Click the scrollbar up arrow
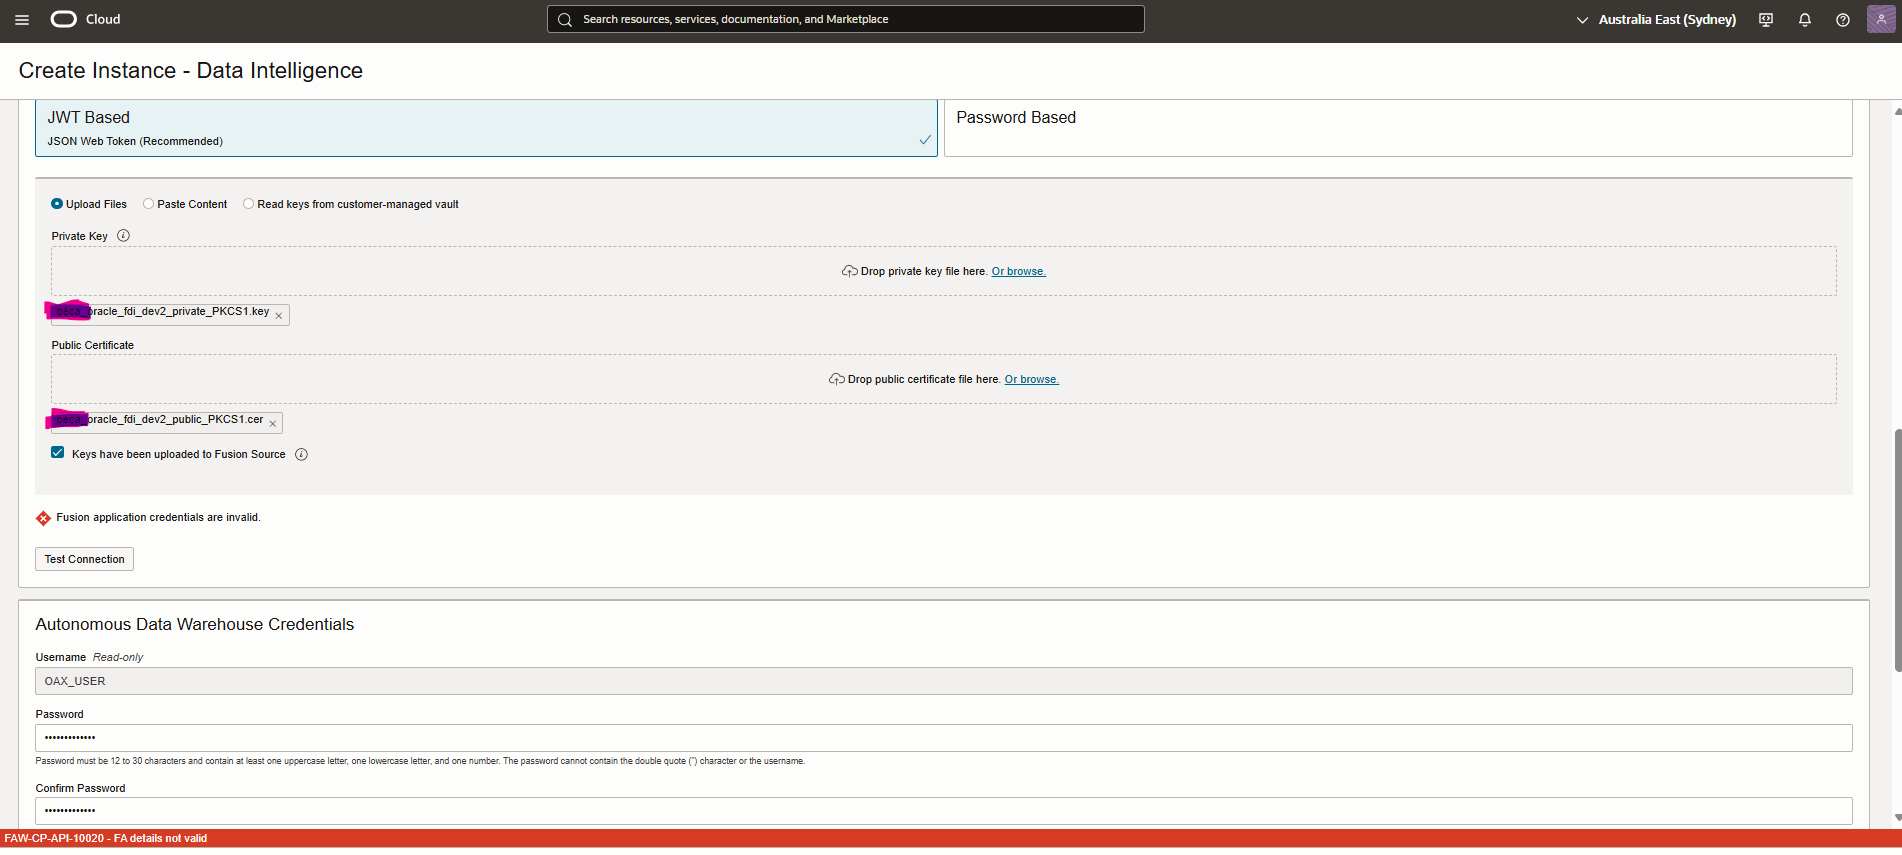Screen dimensions: 1902x855 point(1897,111)
